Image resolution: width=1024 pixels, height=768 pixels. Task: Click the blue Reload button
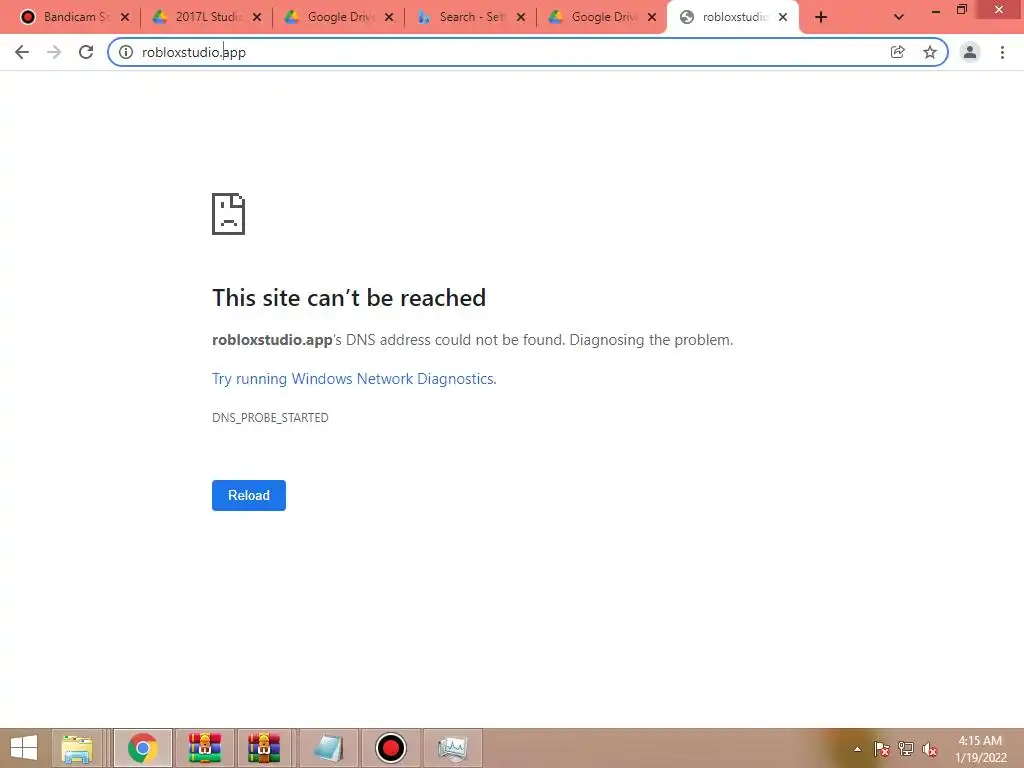coord(249,495)
